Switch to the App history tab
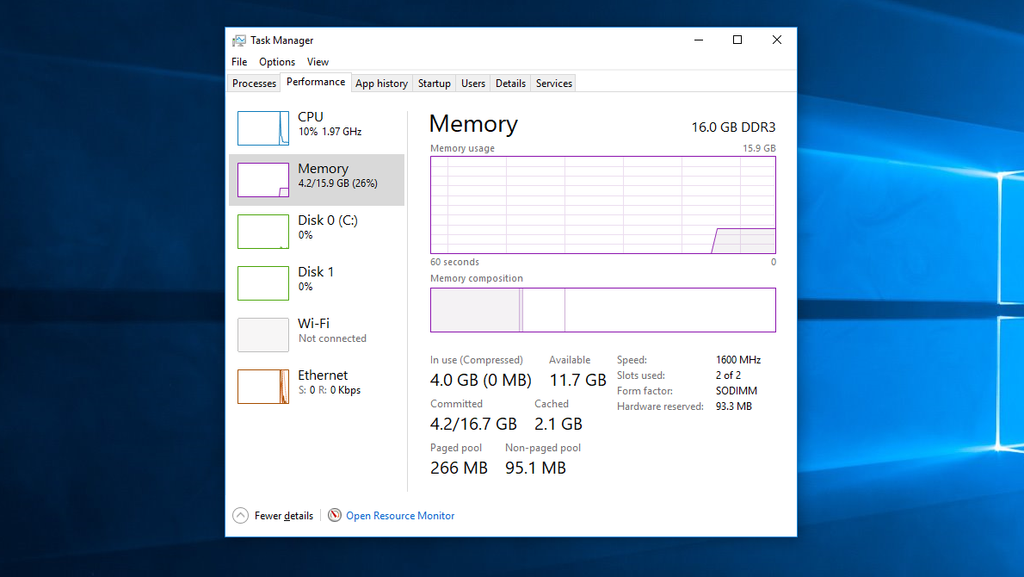Screen dimensions: 1024x577 pos(381,84)
